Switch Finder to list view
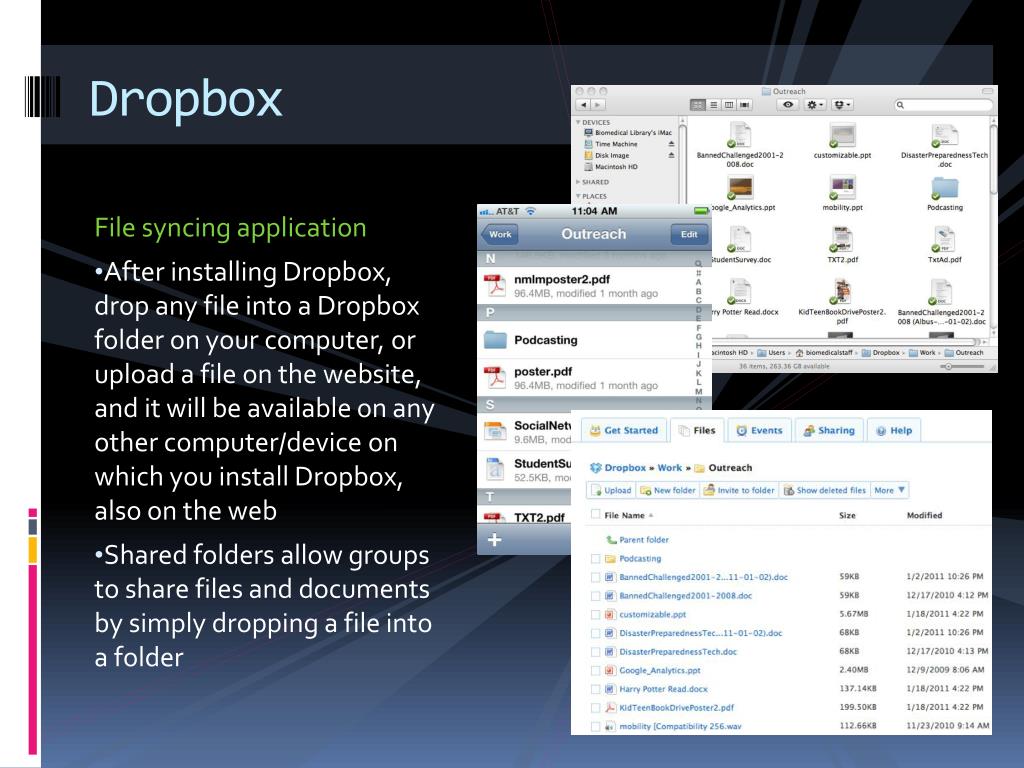1024x768 pixels. pyautogui.click(x=714, y=105)
